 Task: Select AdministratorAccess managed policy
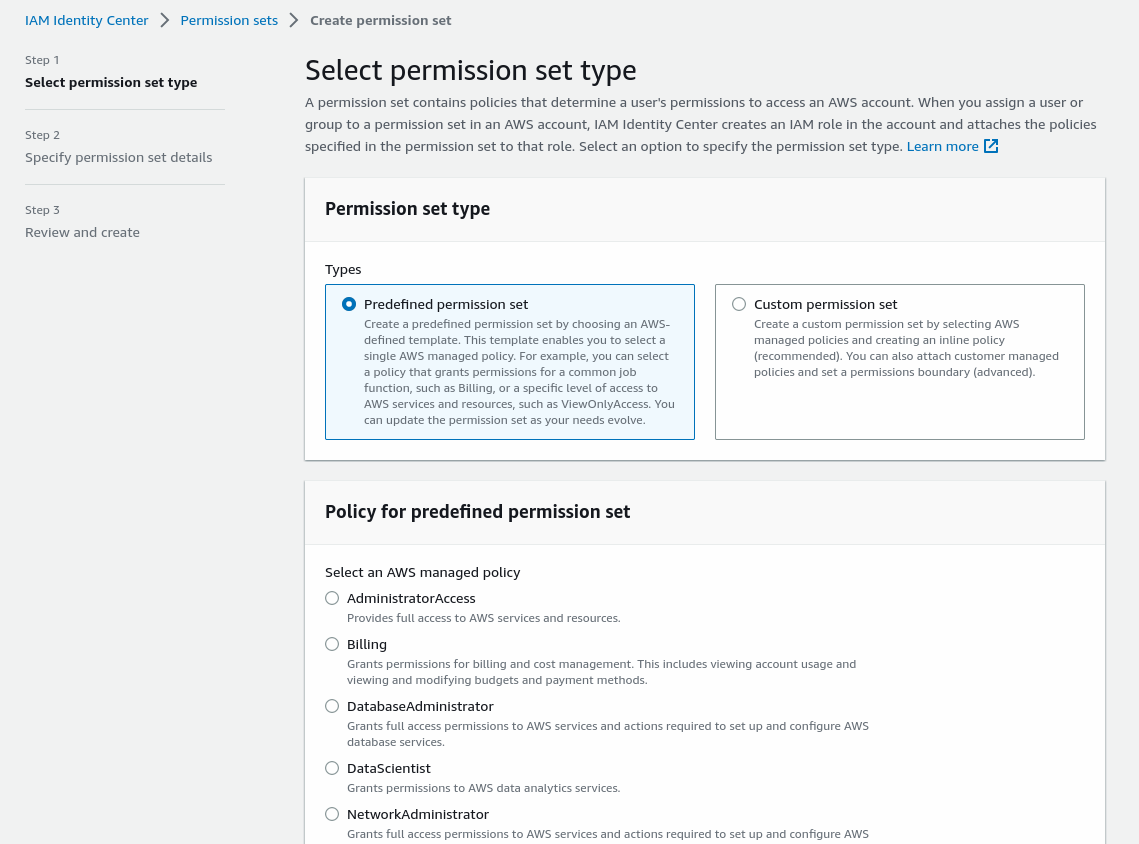332,598
